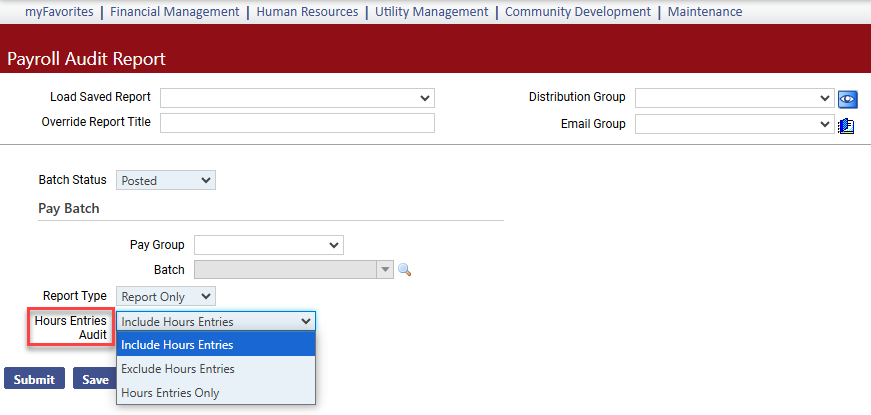871x415 pixels.
Task: Open the Utility Management menu
Action: pyautogui.click(x=432, y=12)
